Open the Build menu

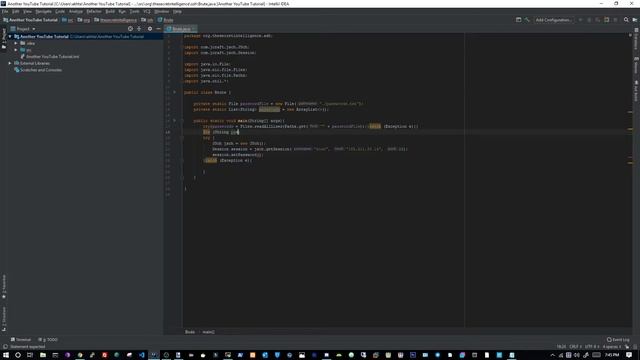[x=110, y=11]
